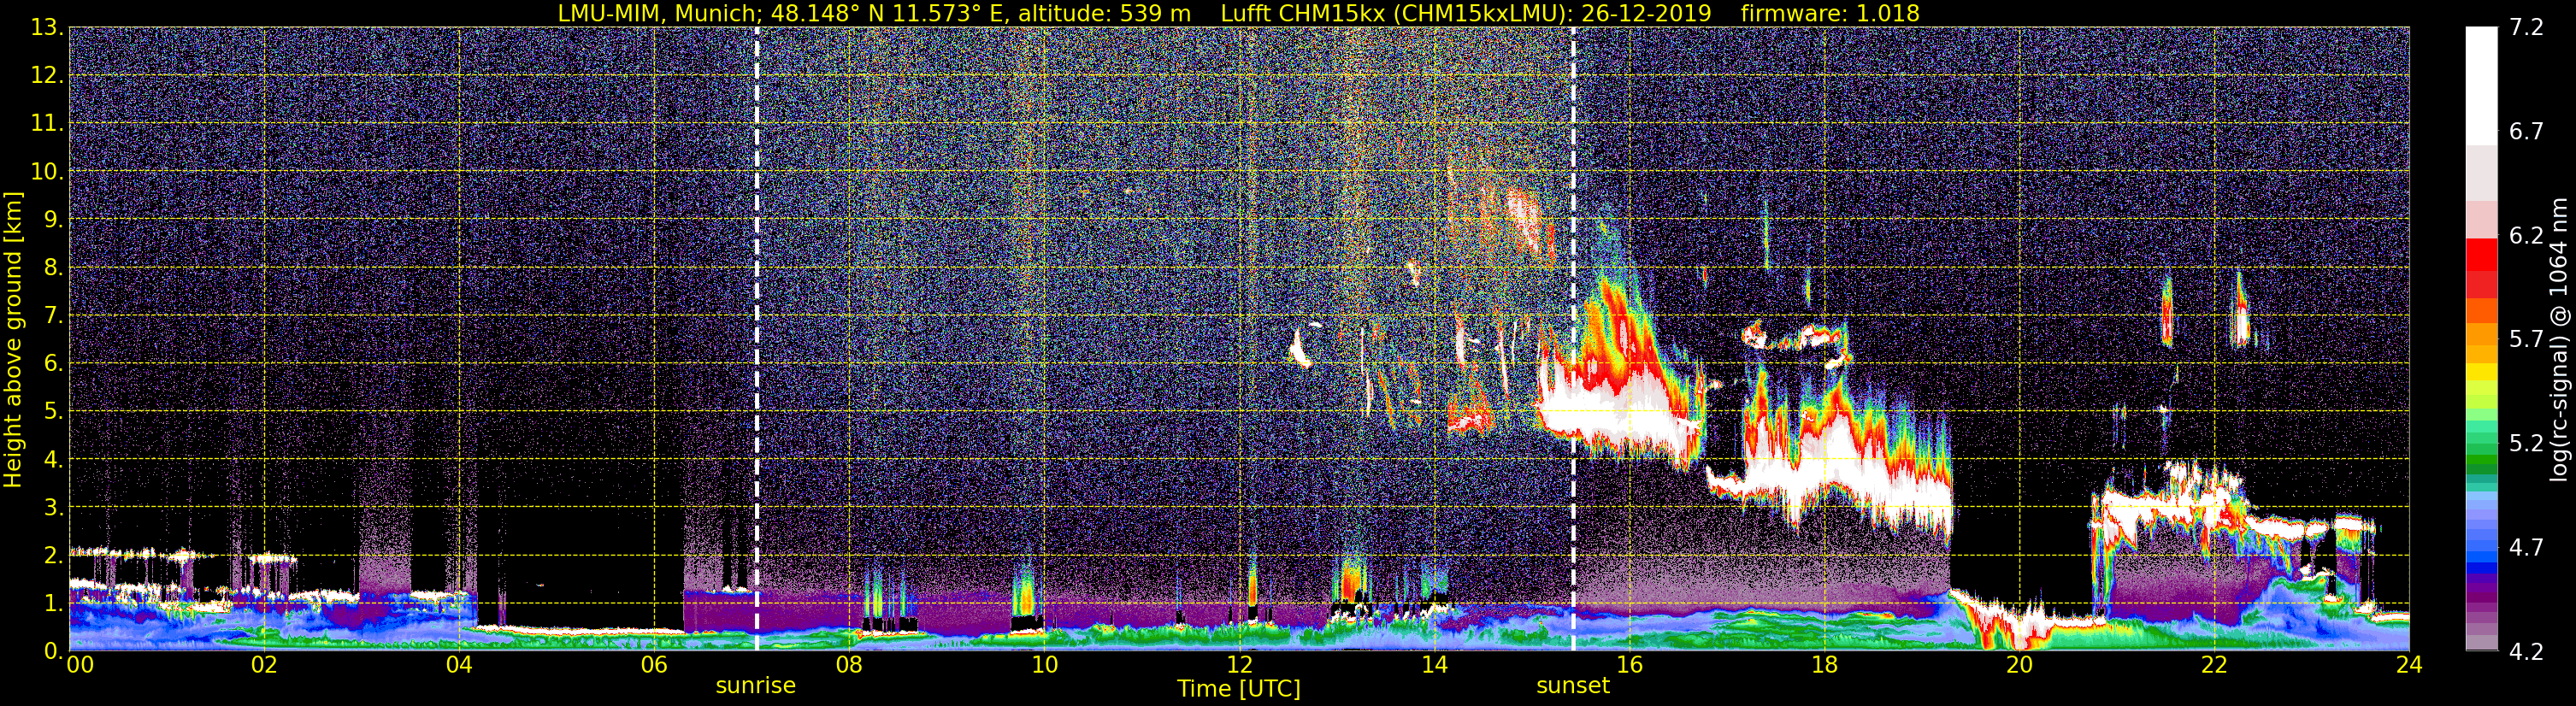Click the x-axis tick label '02'
The image size is (2576, 706).
(x=263, y=666)
